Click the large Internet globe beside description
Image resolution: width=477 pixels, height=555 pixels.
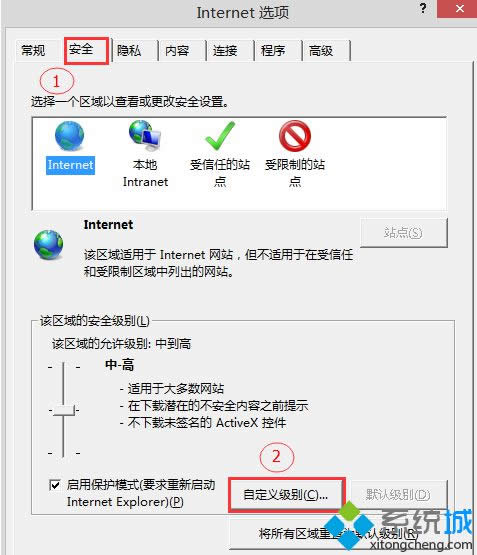pos(48,245)
